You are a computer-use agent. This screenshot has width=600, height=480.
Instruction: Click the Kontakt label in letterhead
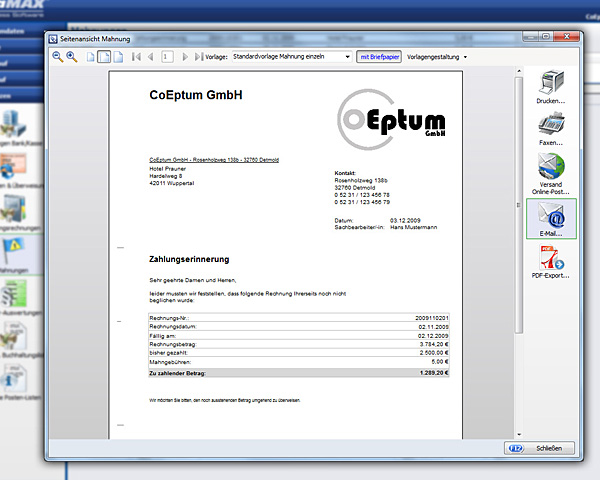345,173
